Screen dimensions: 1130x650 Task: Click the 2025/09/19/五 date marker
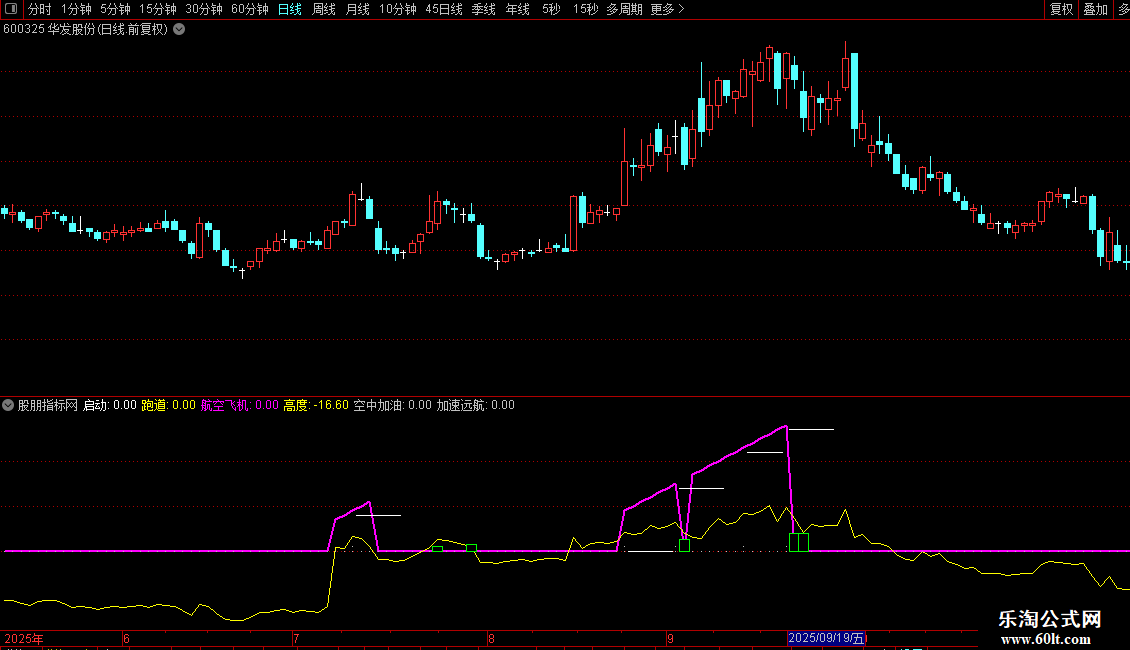826,638
